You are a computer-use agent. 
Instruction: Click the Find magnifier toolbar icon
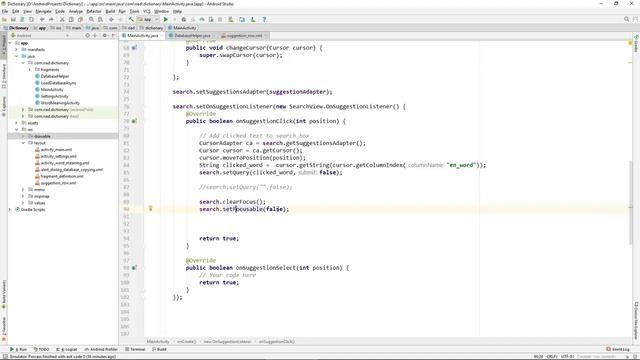click(91, 19)
